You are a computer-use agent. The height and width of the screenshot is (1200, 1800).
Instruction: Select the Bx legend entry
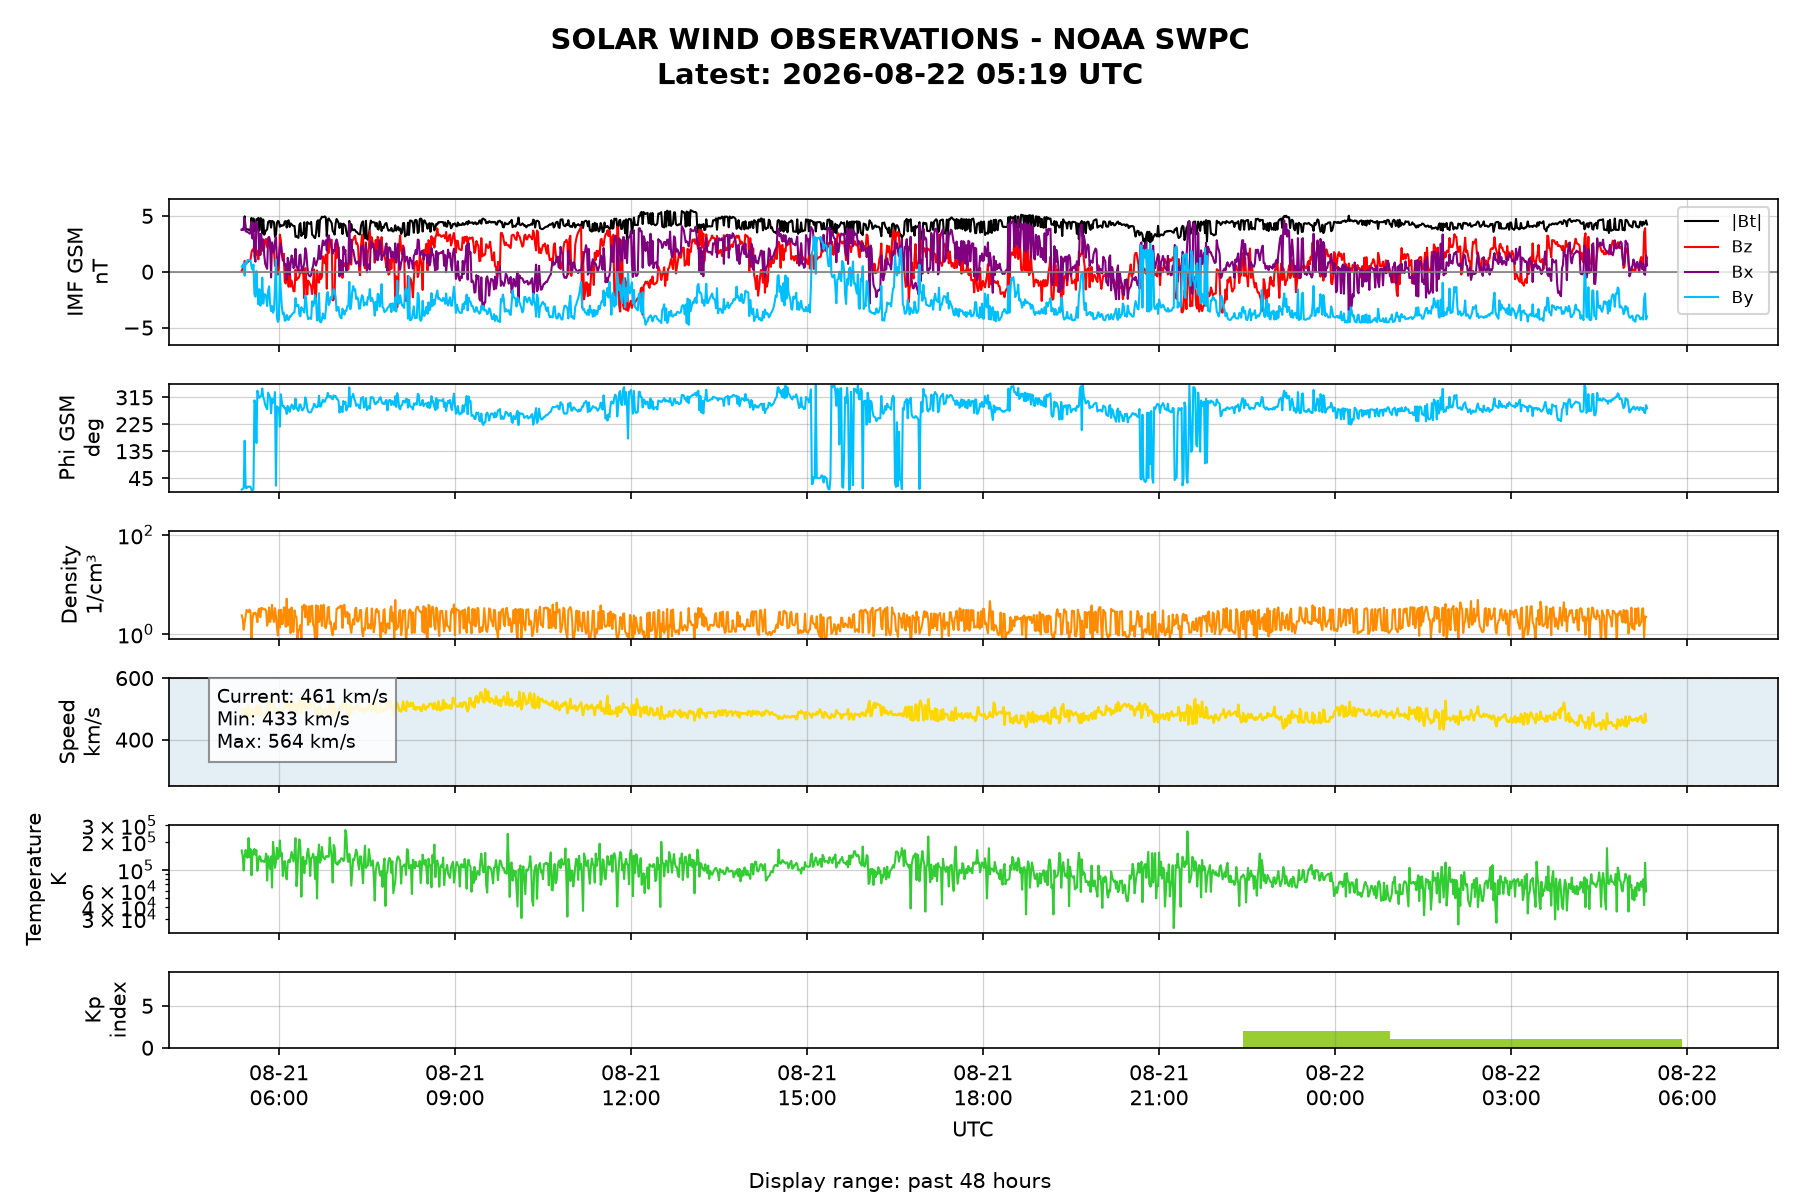(x=1719, y=272)
